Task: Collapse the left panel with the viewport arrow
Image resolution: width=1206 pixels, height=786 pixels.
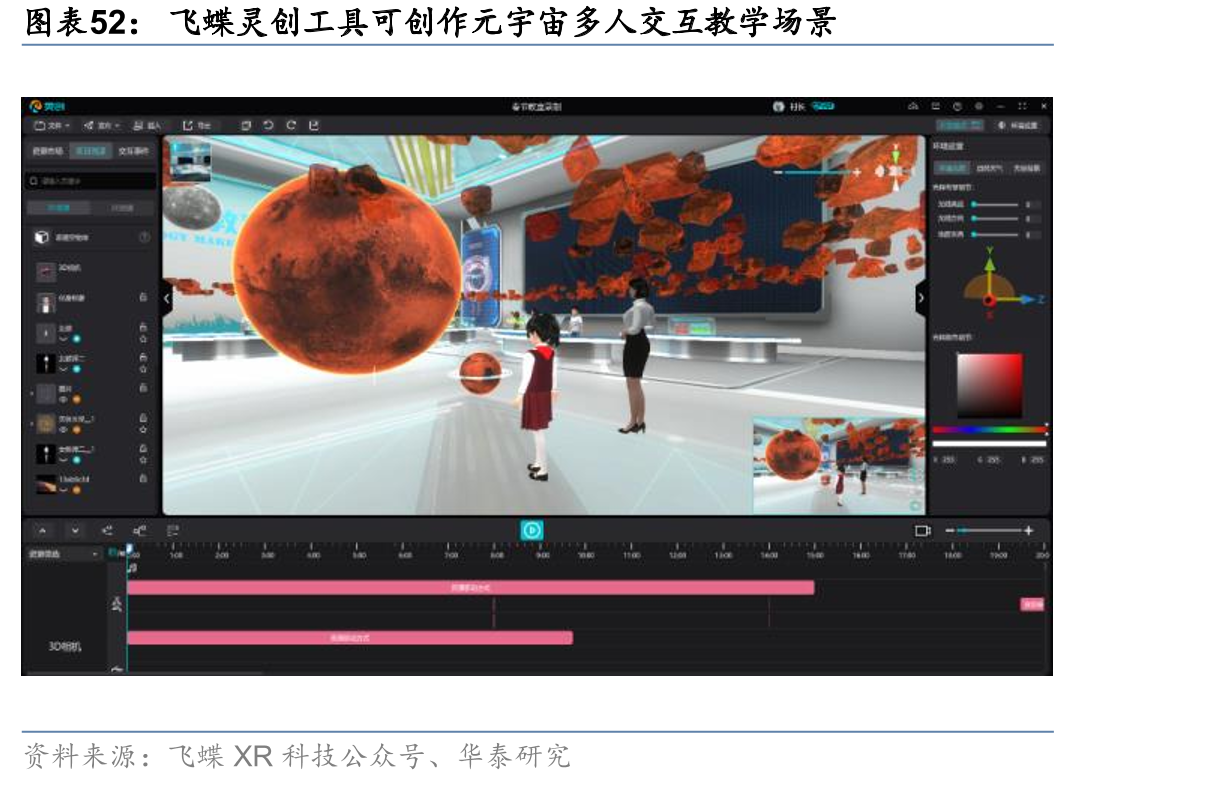Action: [168, 297]
